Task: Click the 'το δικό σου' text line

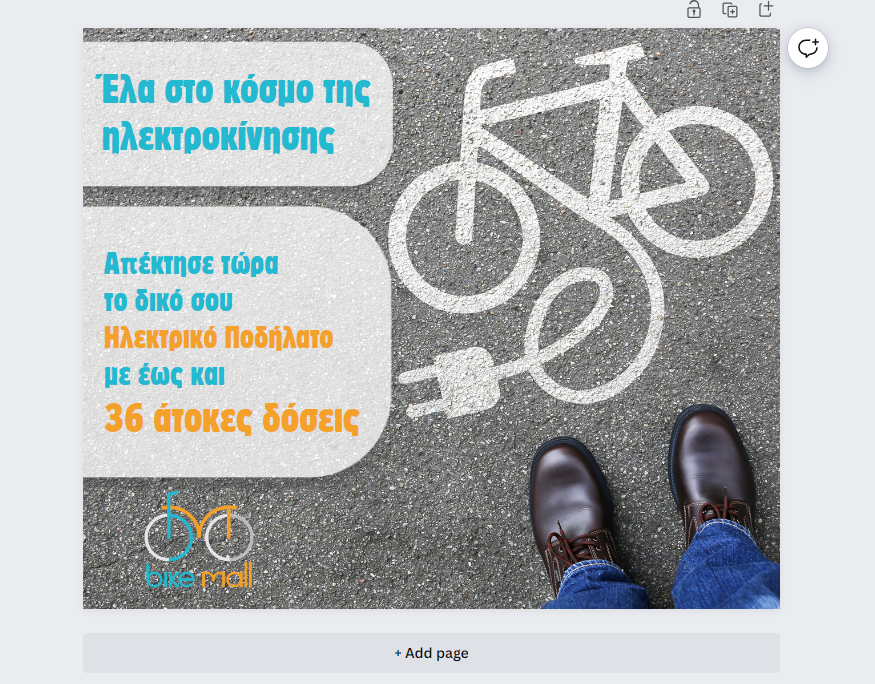Action: pos(169,301)
